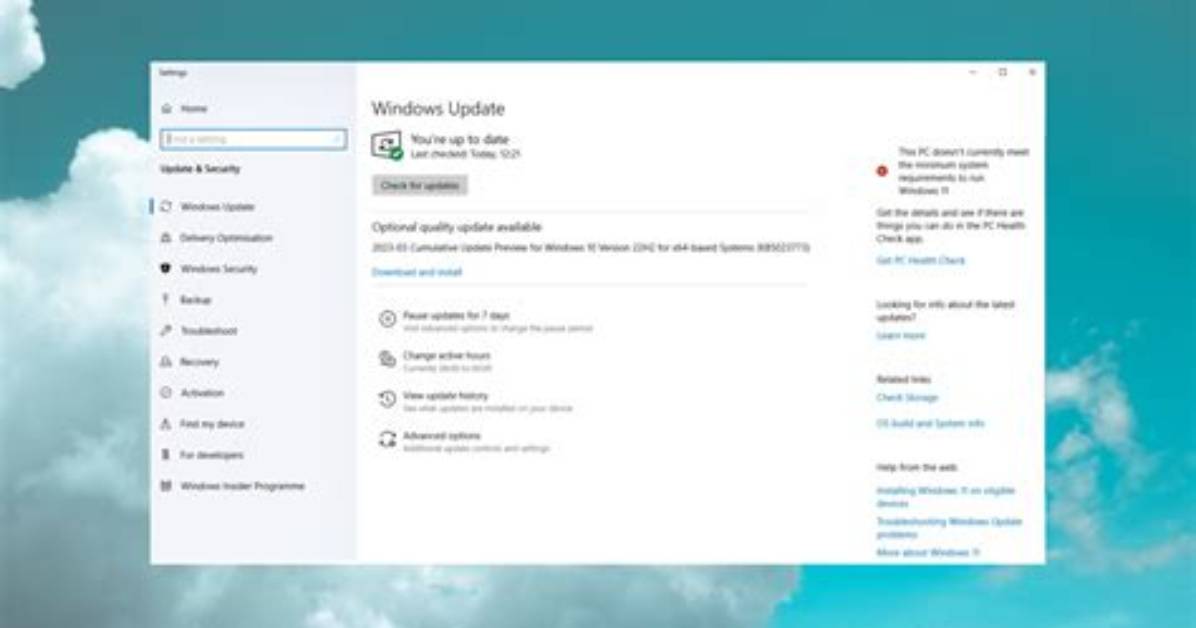
Task: Click the up-to-date status icon
Action: (x=387, y=145)
